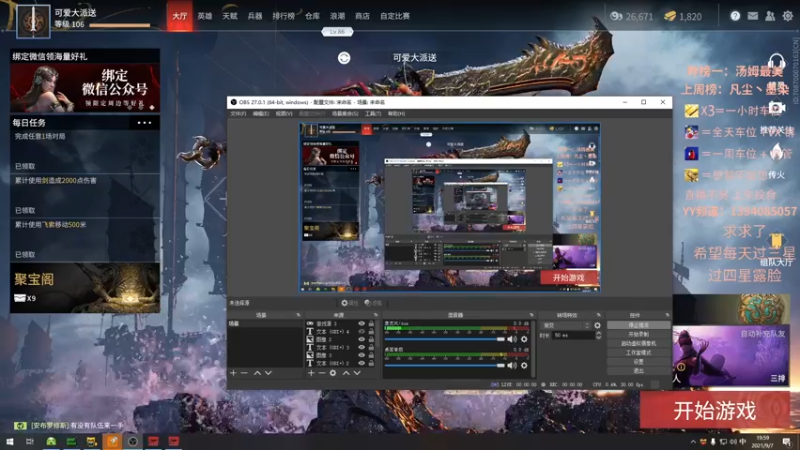This screenshot has height=450, width=800.
Task: Toggle lock on 文本 (GDI+) 4 source
Action: click(371, 332)
